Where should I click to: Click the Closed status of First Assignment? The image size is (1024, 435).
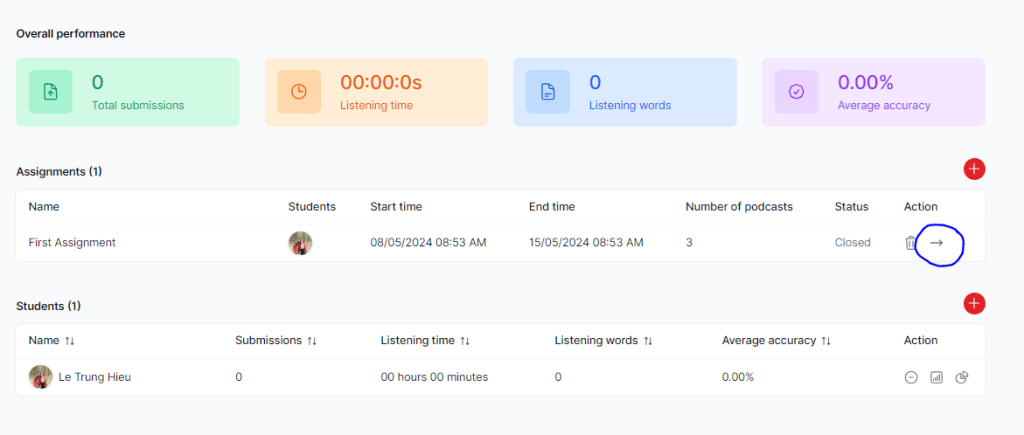pyautogui.click(x=852, y=243)
